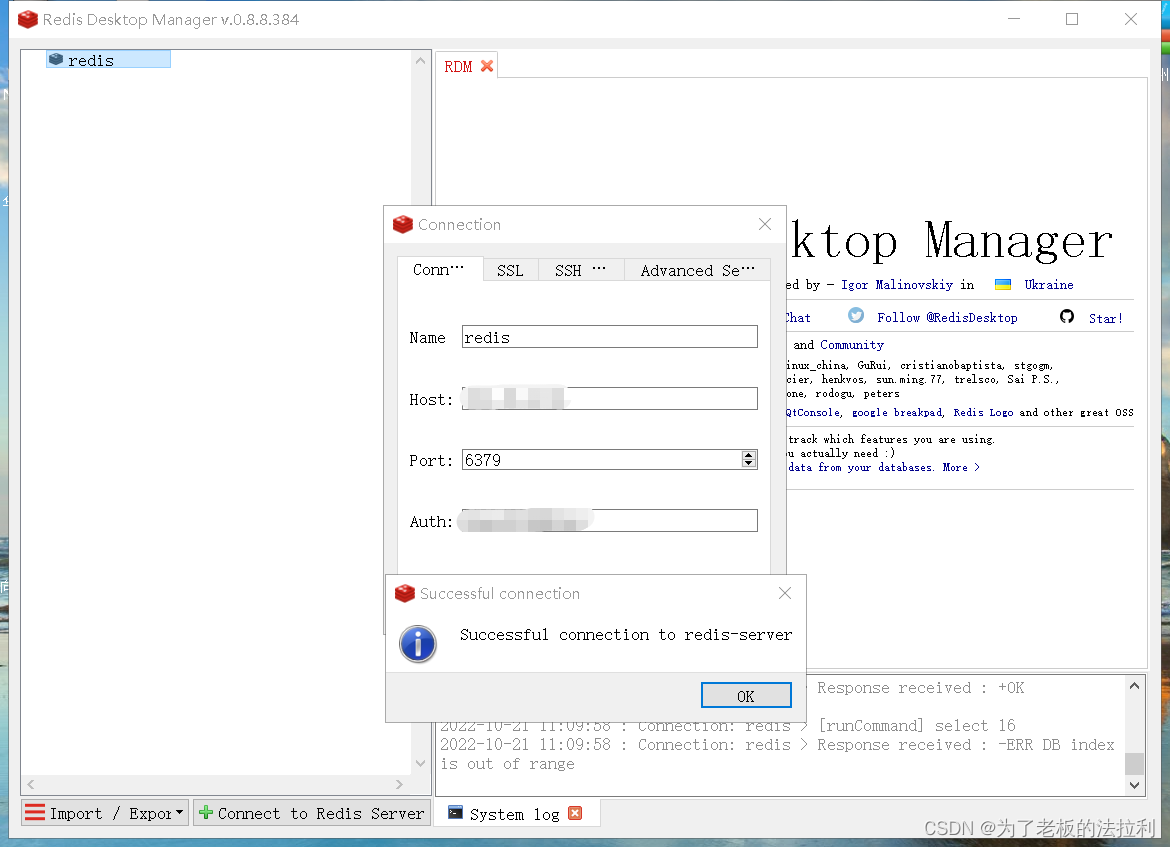Close the System log tab
The width and height of the screenshot is (1170, 847).
pyautogui.click(x=575, y=813)
